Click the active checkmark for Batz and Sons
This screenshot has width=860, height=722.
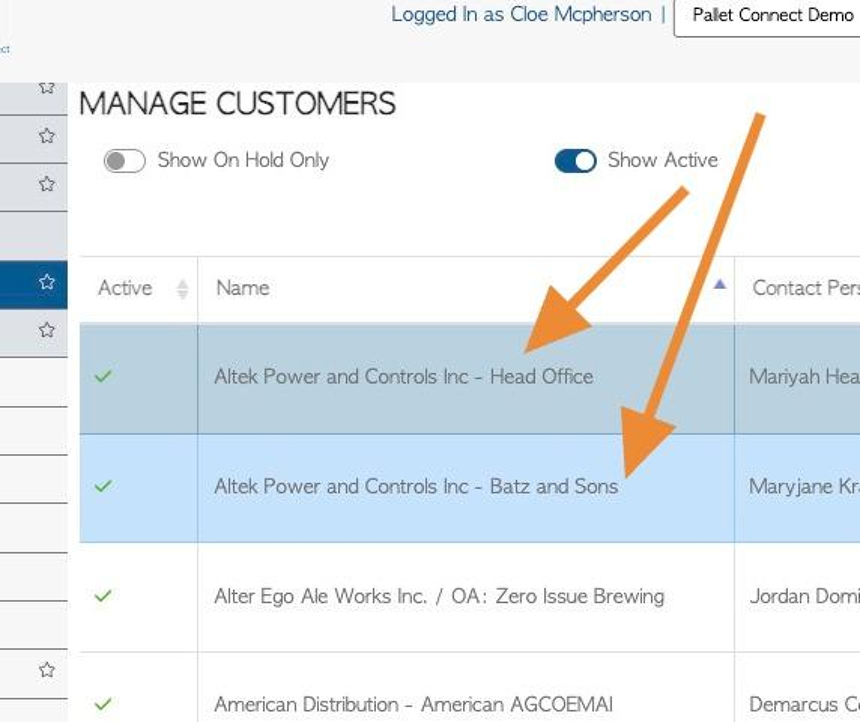click(x=103, y=486)
